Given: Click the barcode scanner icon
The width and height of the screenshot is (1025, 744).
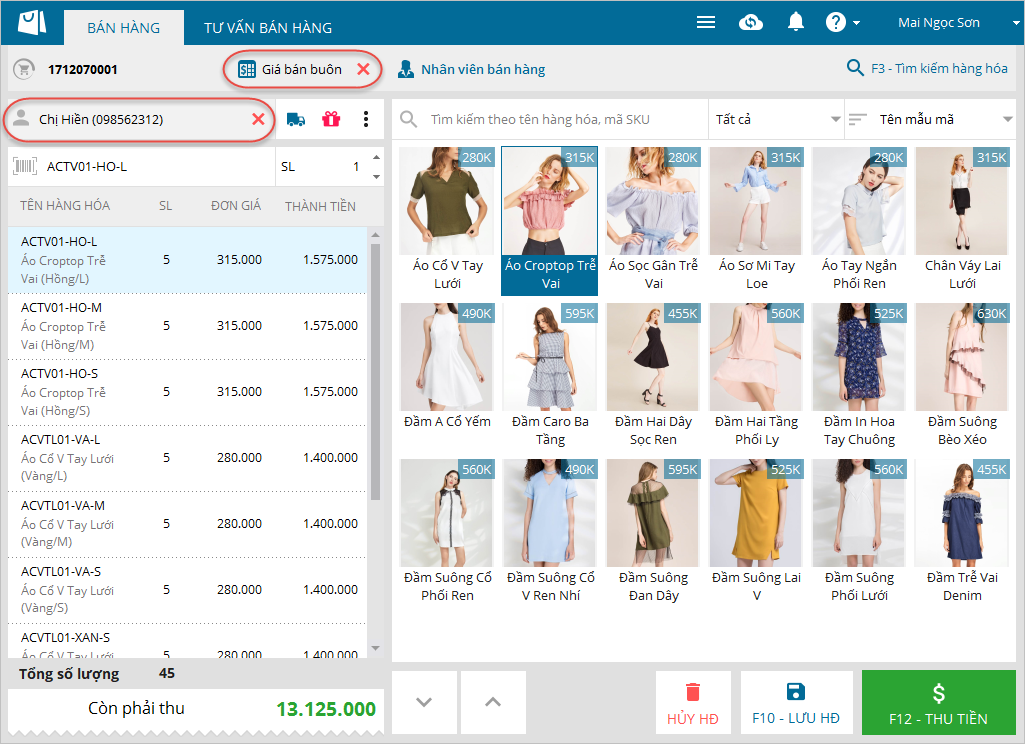Looking at the screenshot, I should pyautogui.click(x=25, y=166).
